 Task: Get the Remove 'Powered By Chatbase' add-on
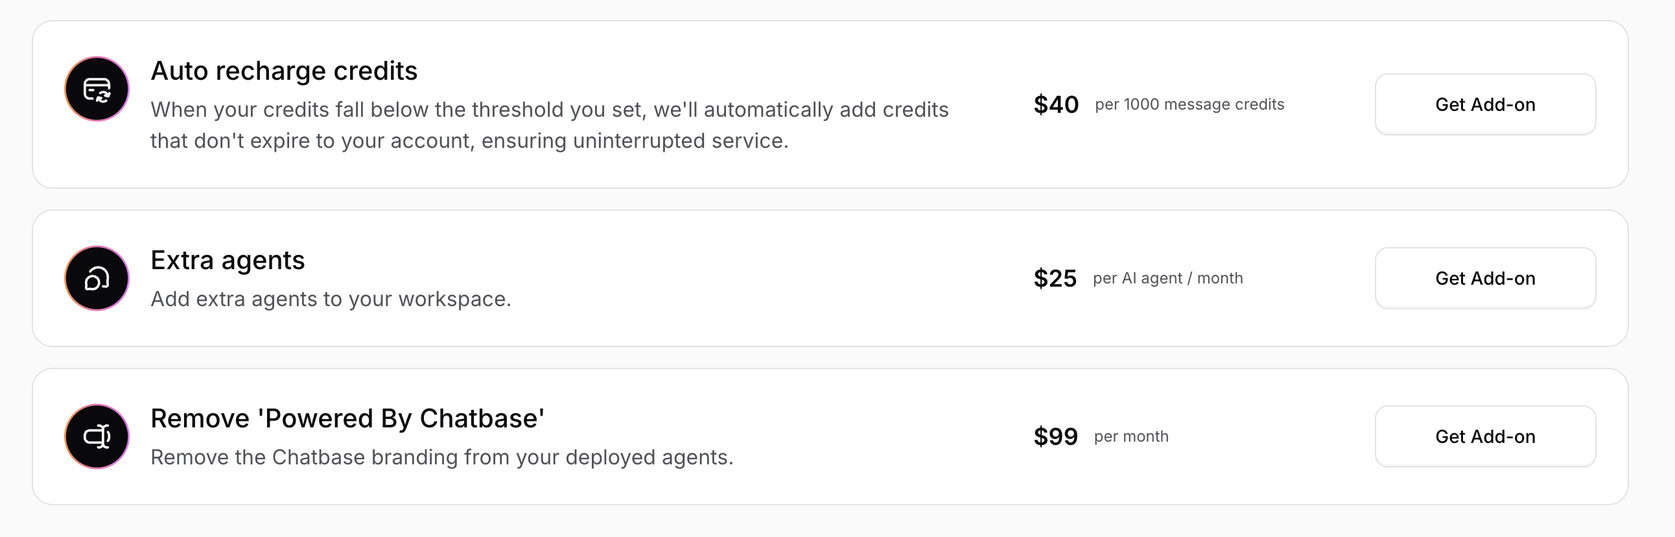click(x=1484, y=436)
